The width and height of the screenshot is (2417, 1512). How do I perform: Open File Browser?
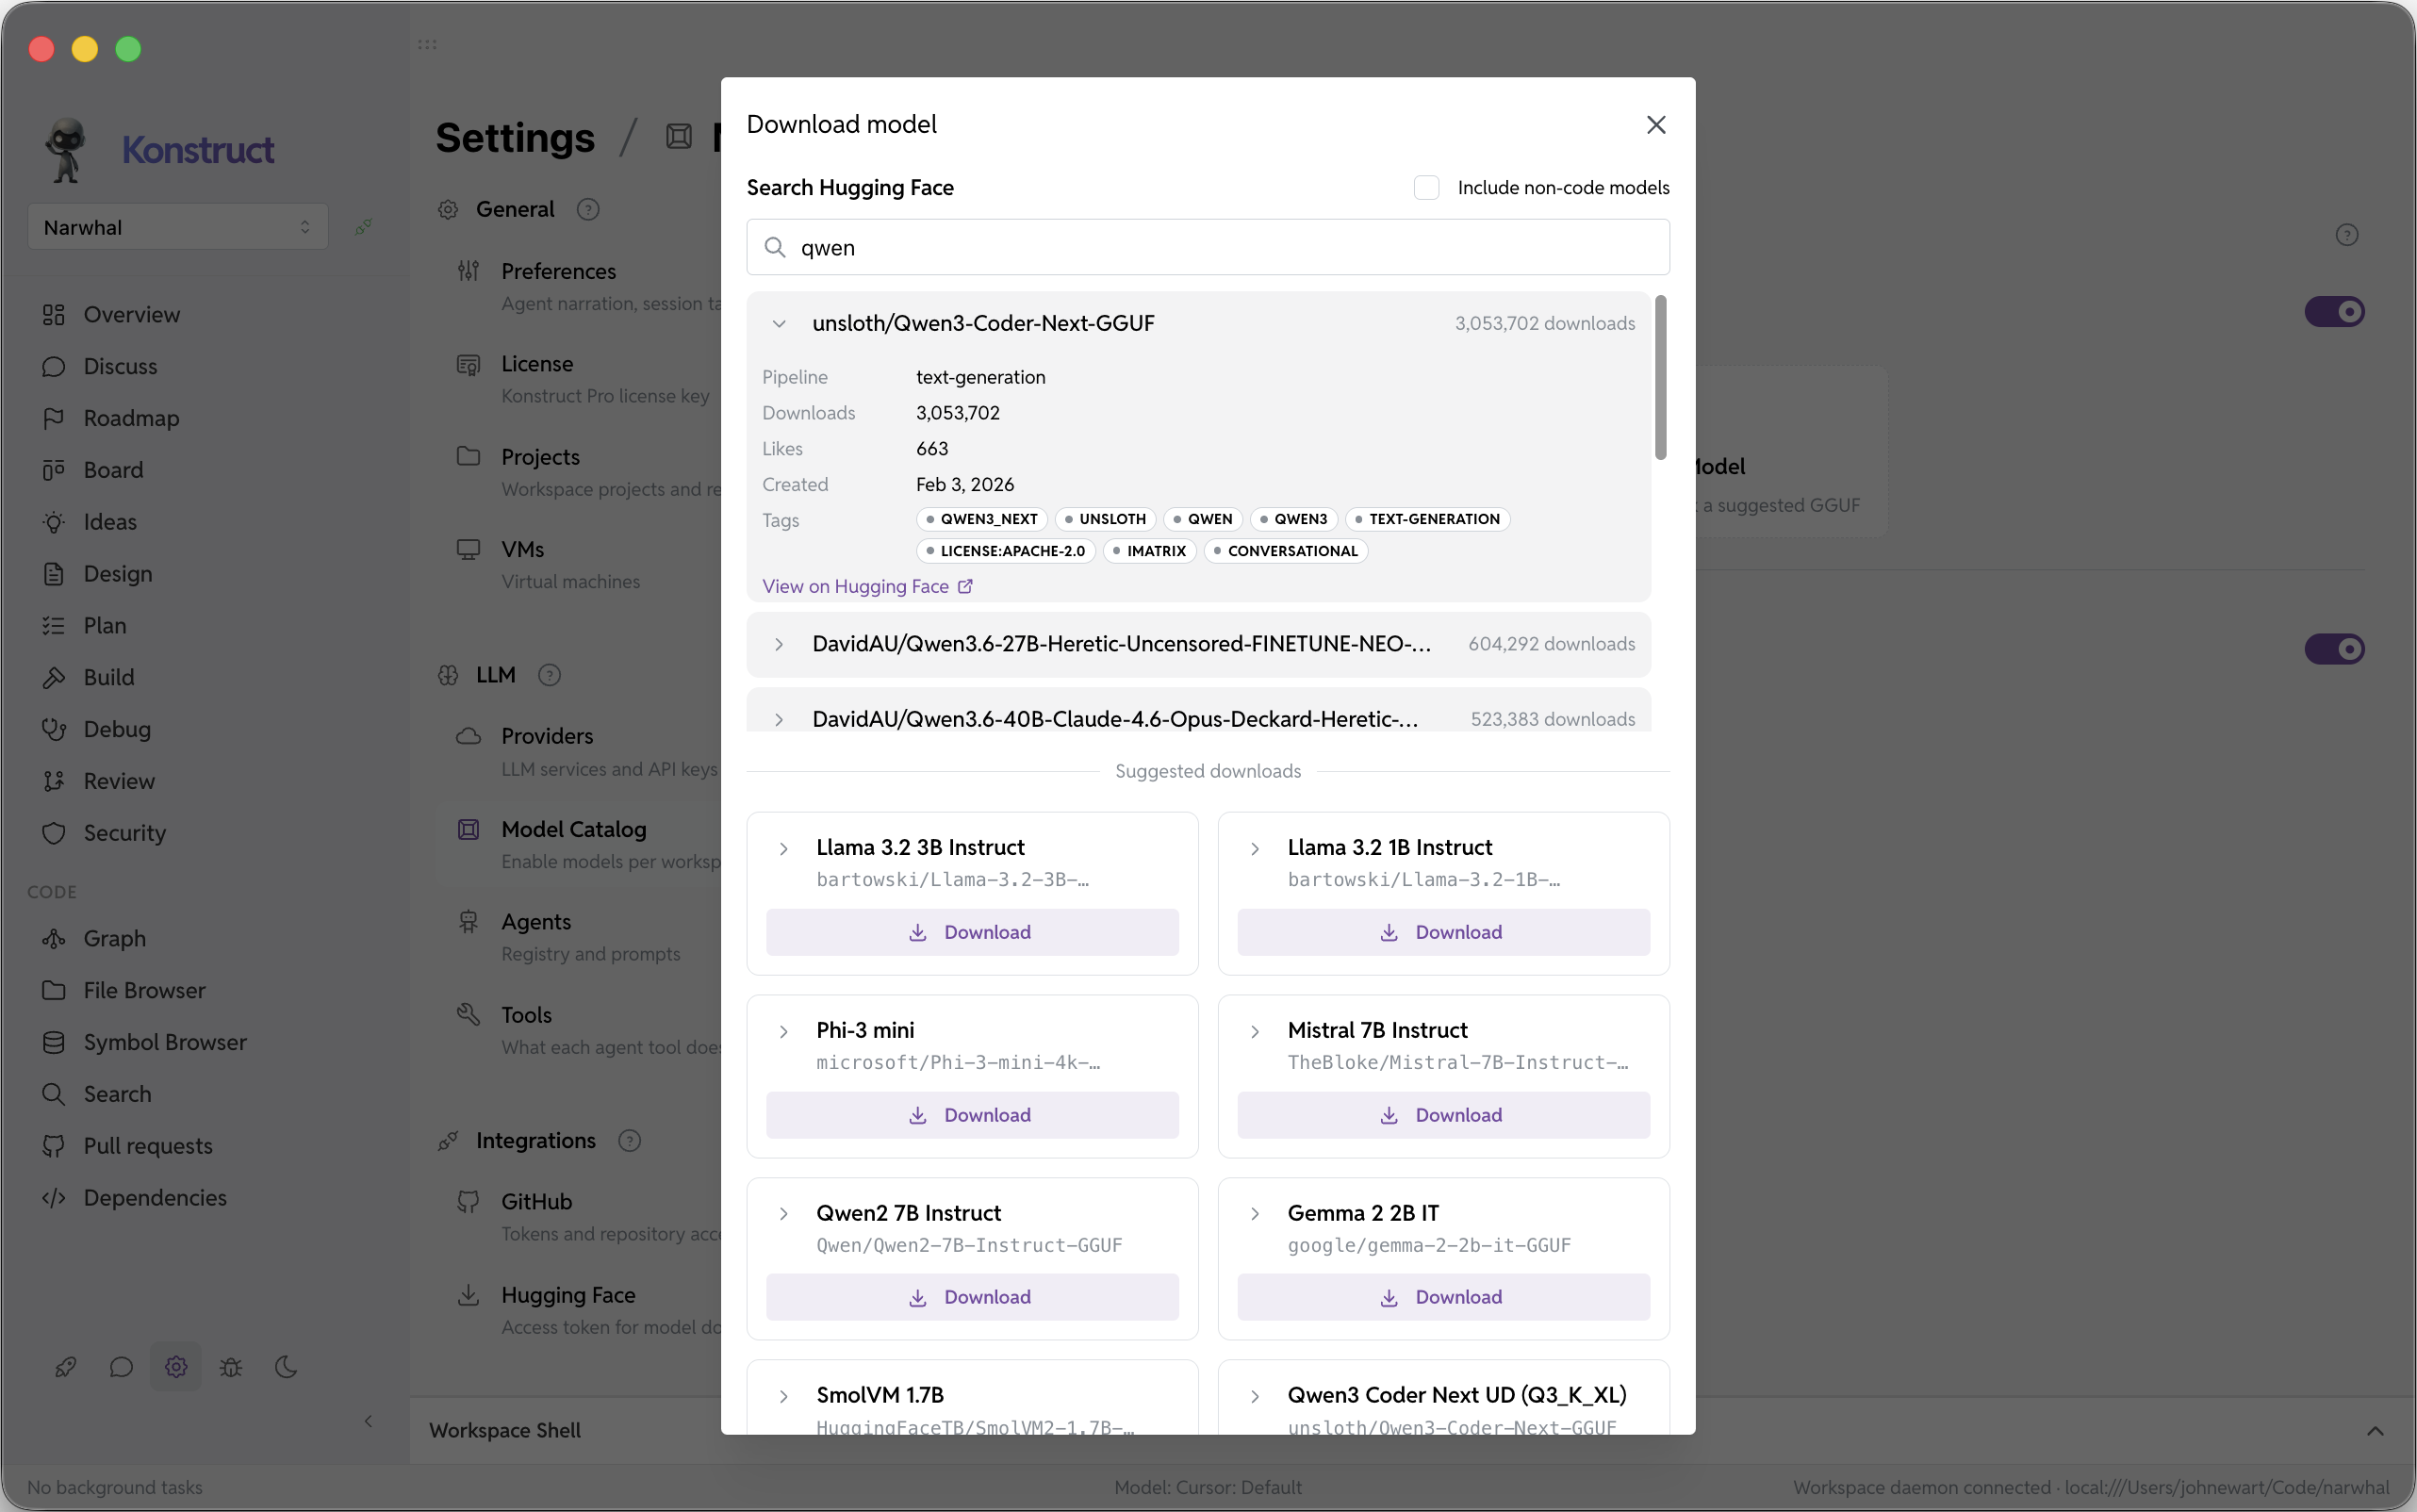click(x=144, y=991)
